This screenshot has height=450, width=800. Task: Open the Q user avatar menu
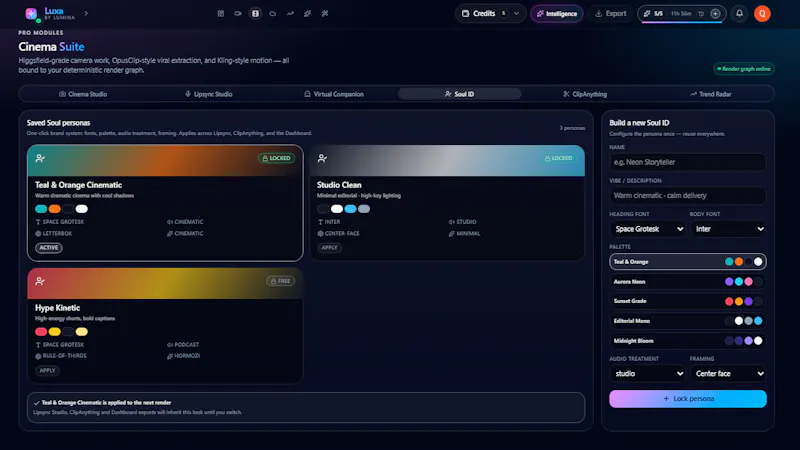click(762, 14)
